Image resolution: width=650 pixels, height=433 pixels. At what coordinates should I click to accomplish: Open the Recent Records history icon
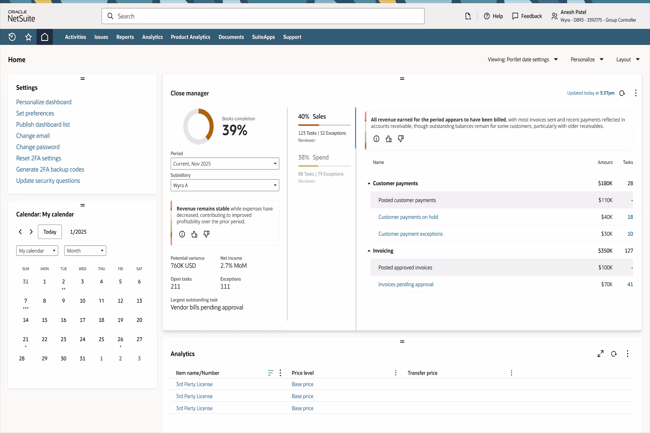pos(12,37)
